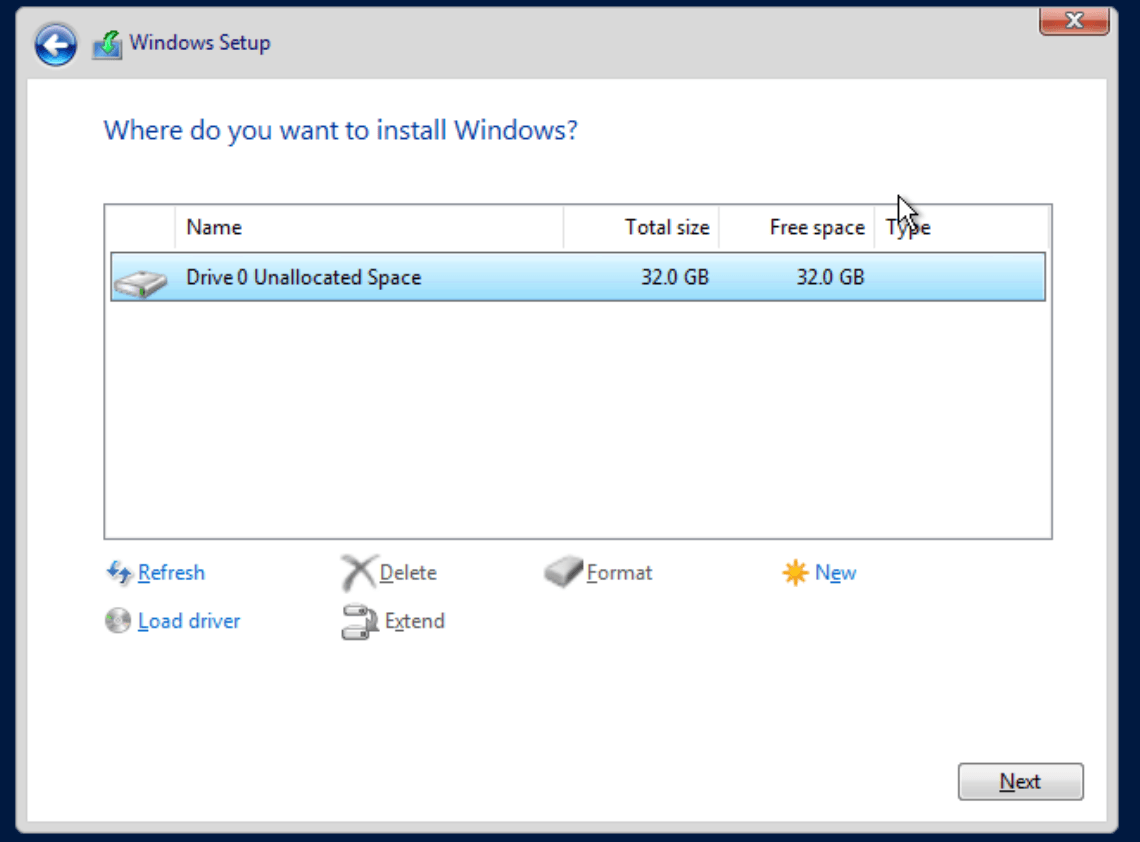
Task: Click the Format link text
Action: 621,572
